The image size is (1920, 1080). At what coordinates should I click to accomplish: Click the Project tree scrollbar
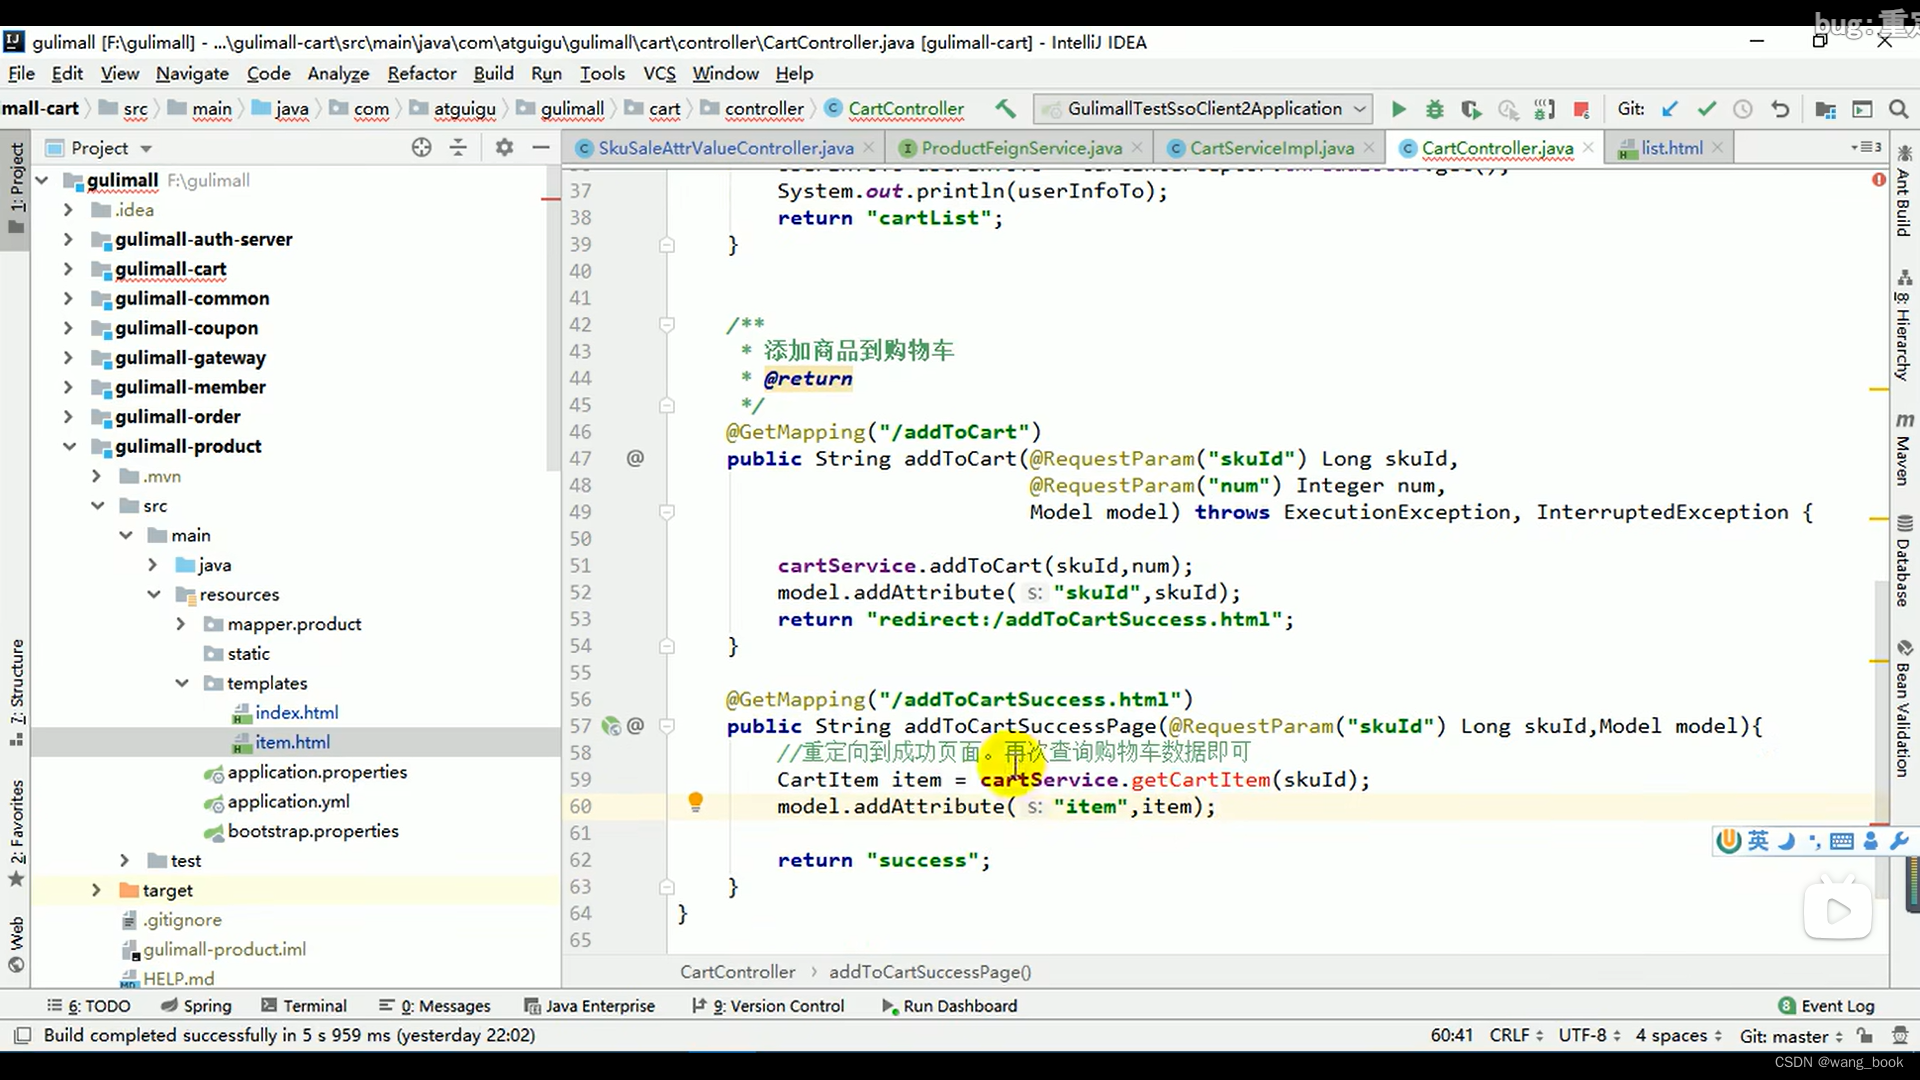552,320
